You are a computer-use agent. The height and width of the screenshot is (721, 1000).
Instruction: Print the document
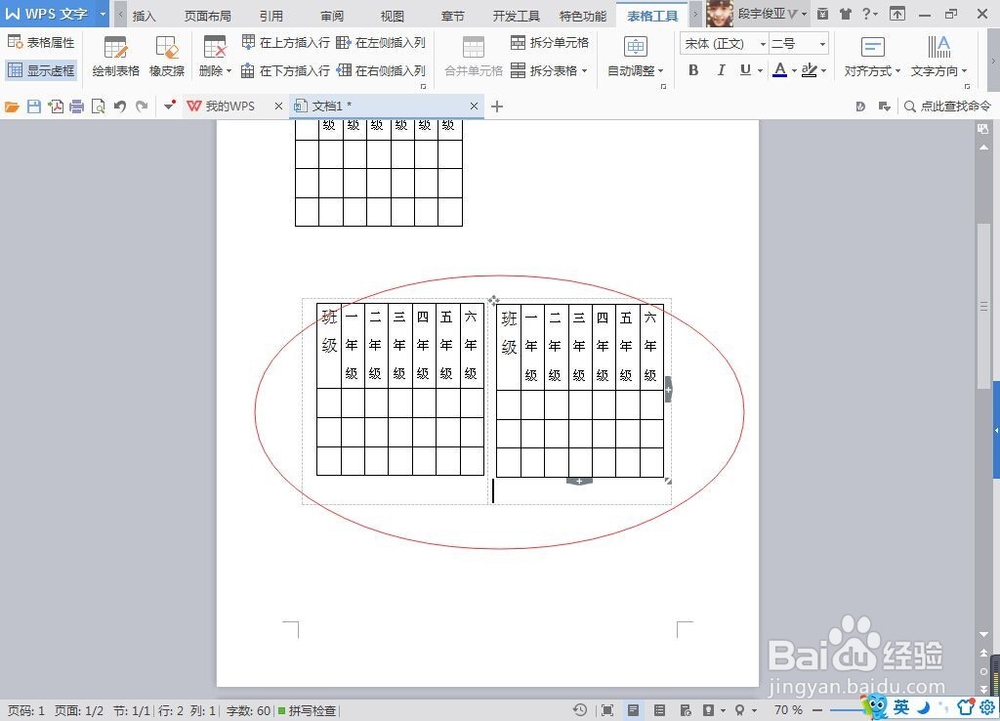tap(77, 106)
